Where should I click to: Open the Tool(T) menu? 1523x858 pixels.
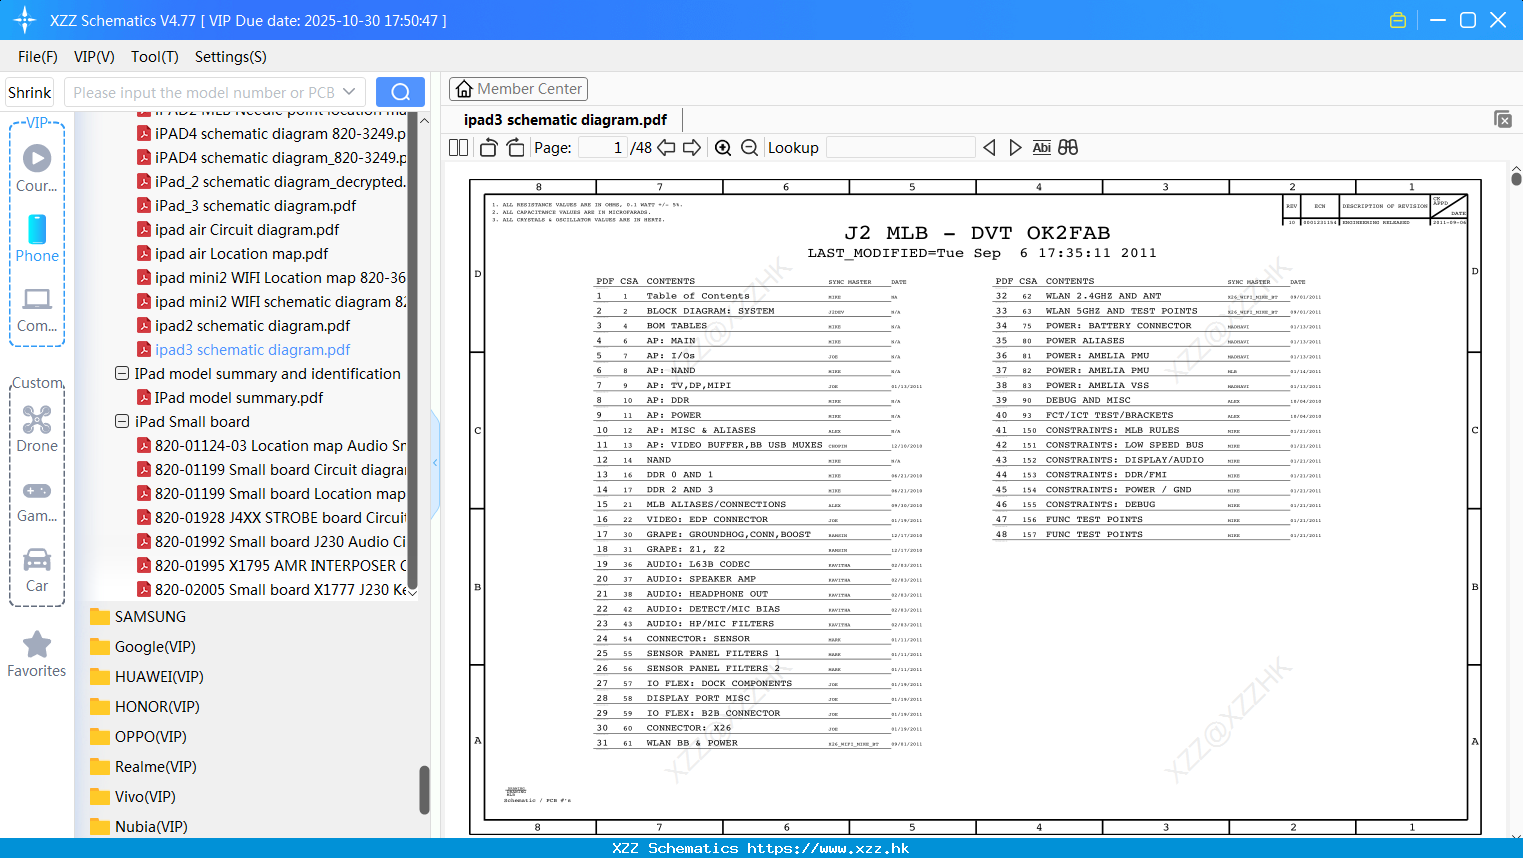point(155,57)
